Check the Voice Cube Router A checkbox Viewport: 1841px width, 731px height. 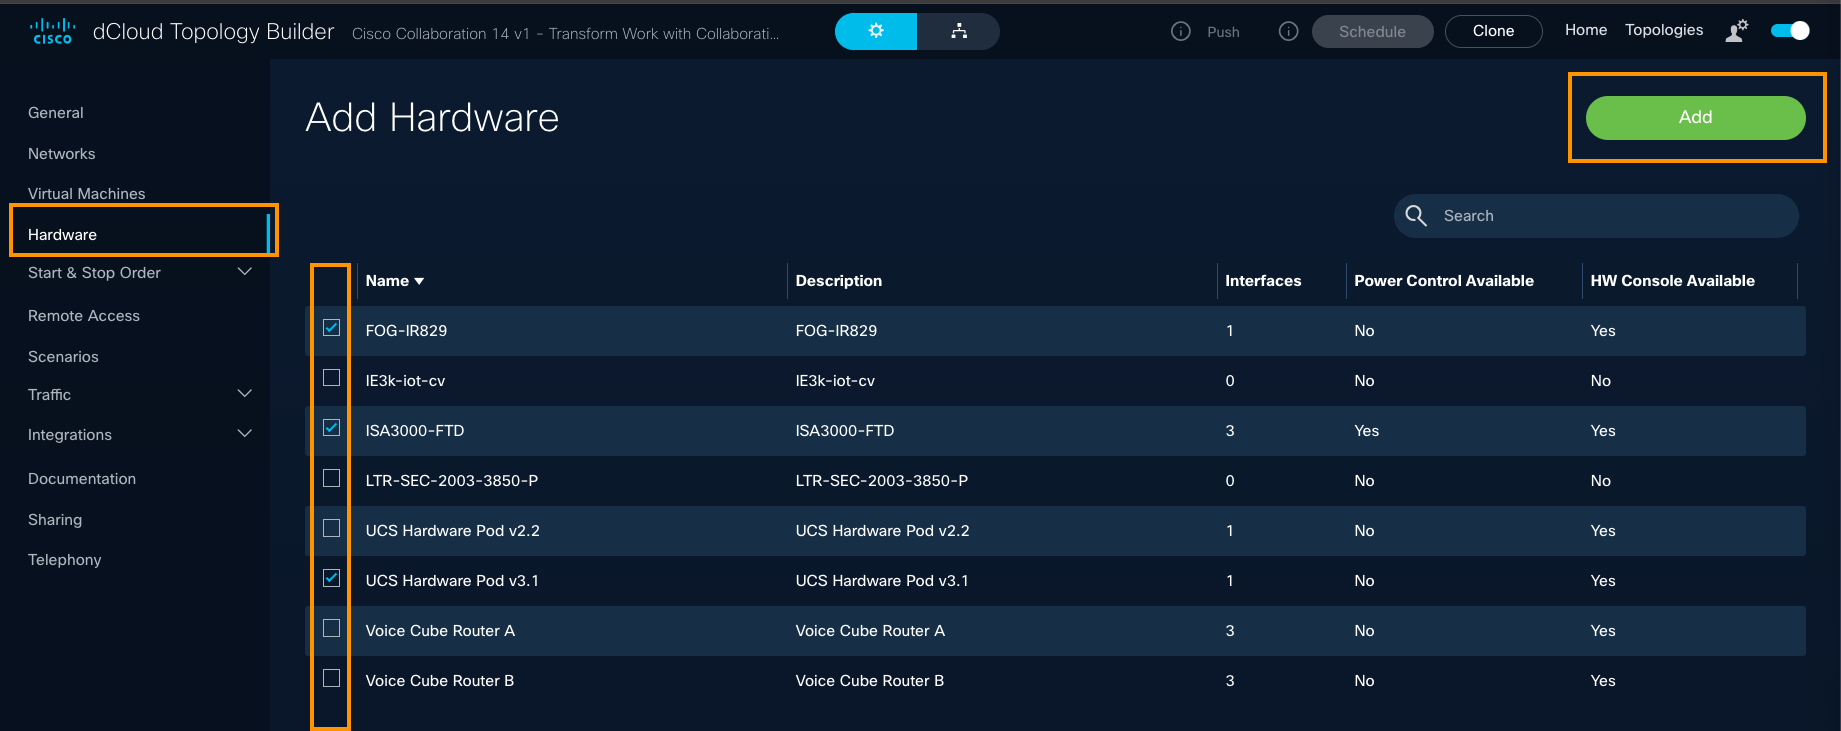332,628
